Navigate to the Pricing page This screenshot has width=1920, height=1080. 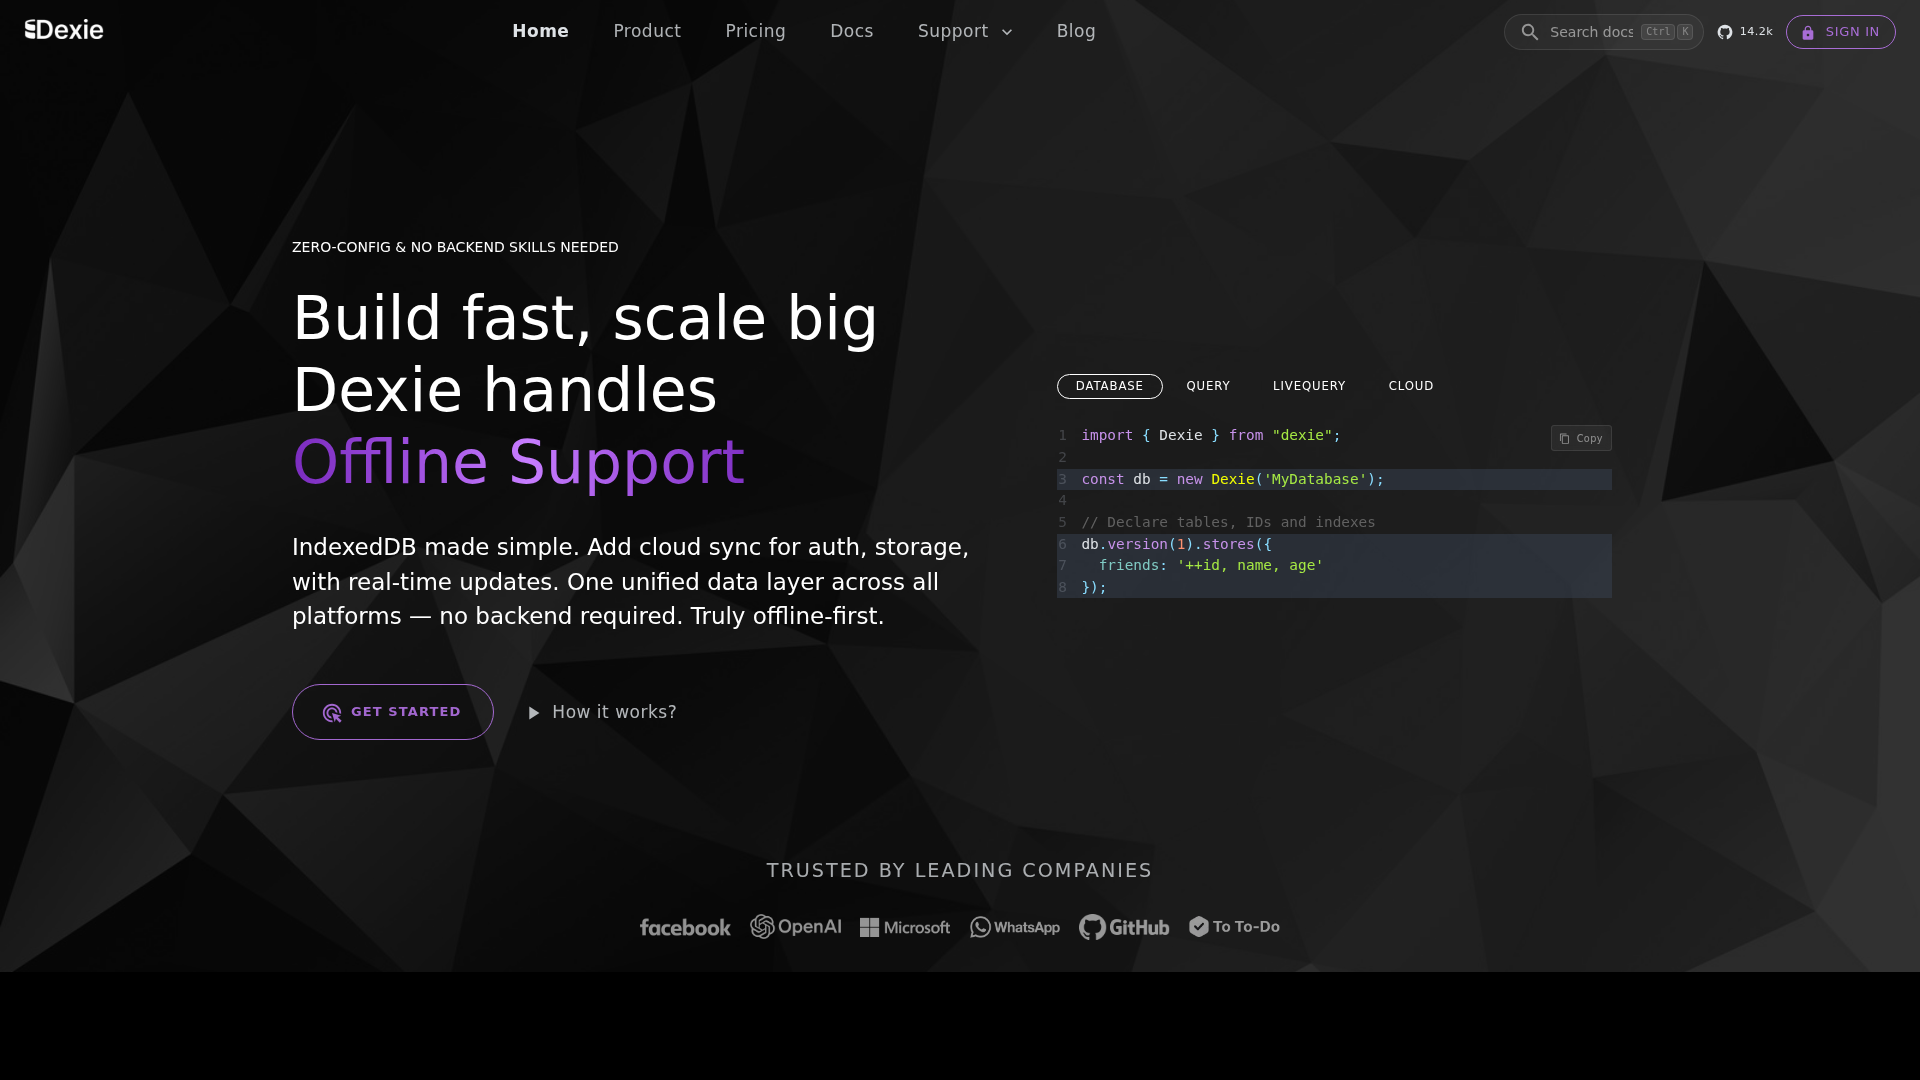755,31
